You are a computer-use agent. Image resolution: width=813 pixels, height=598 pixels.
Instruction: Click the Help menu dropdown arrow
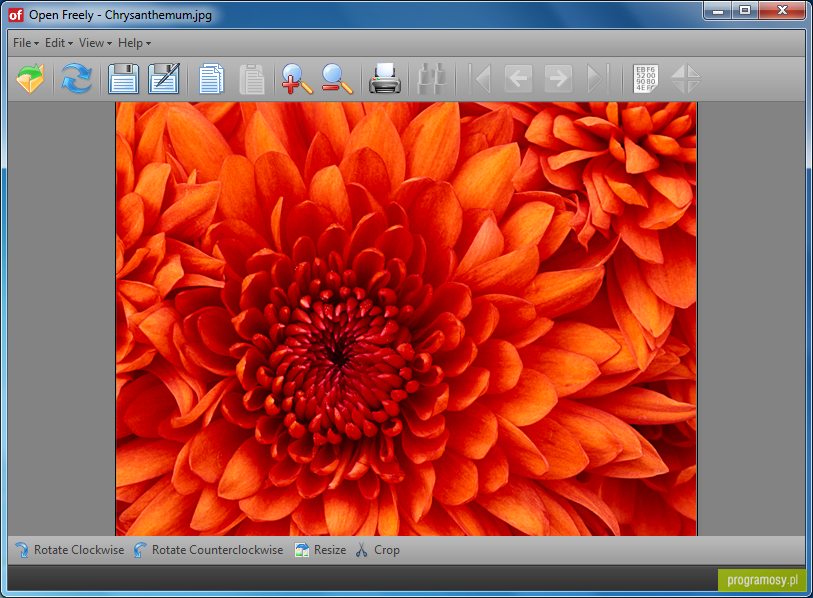(x=148, y=44)
